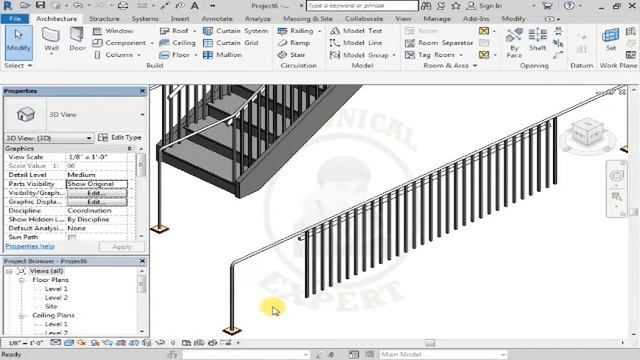
Task: Pick the Curtain Grid tool
Action: pos(231,43)
